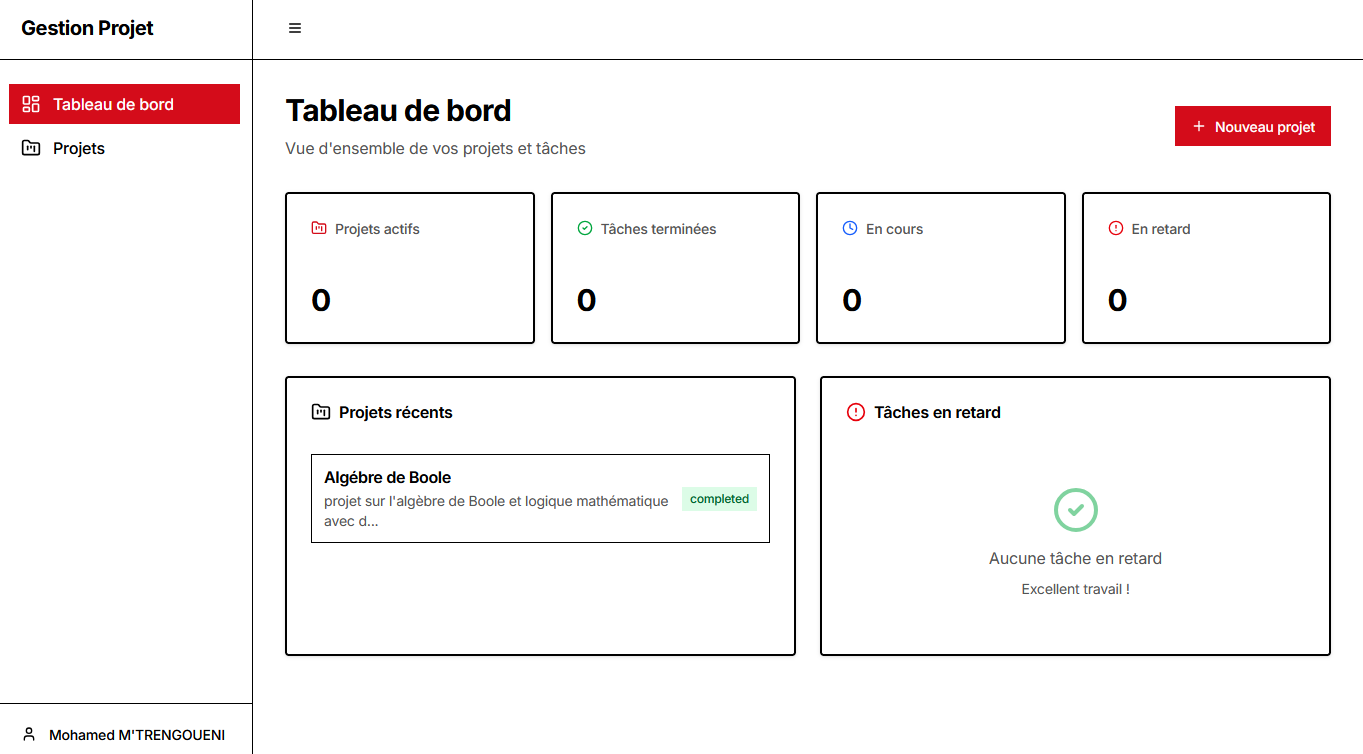Click the Gestion Projet app title
The height and width of the screenshot is (754, 1363).
click(x=87, y=28)
